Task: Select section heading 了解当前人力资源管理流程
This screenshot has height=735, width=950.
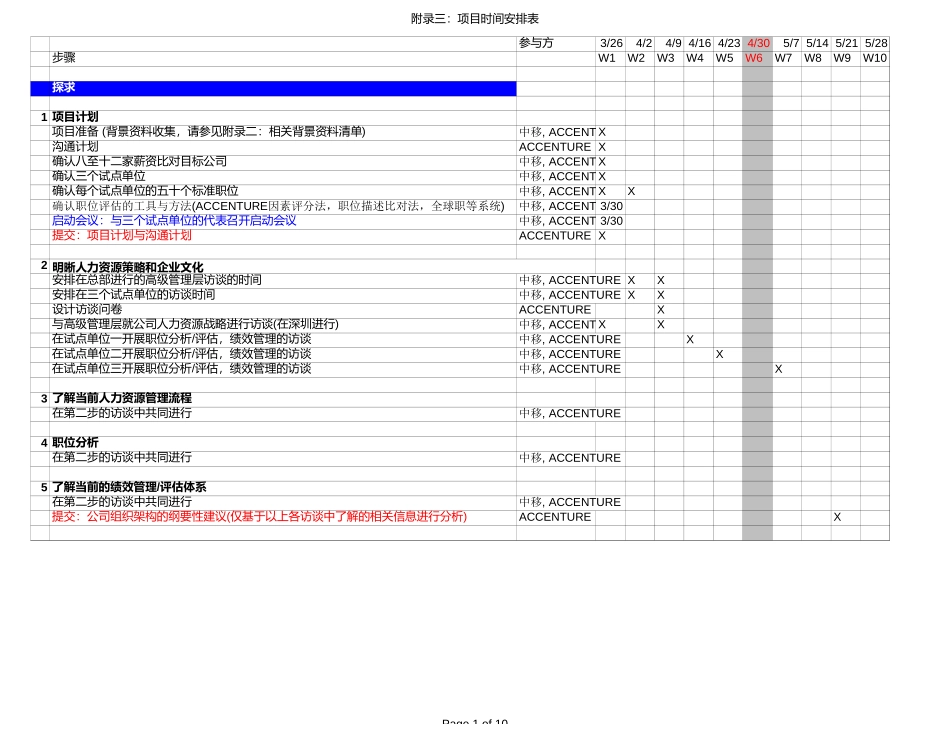Action: (122, 398)
